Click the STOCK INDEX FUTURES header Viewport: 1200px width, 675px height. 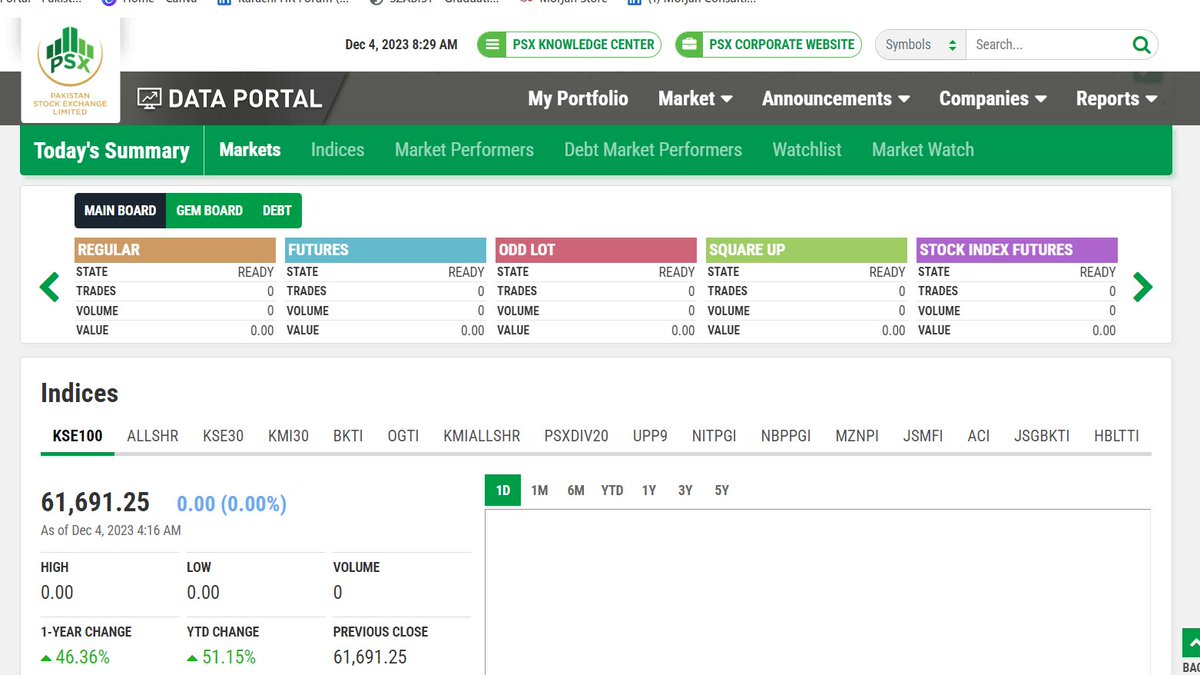click(x=1016, y=250)
